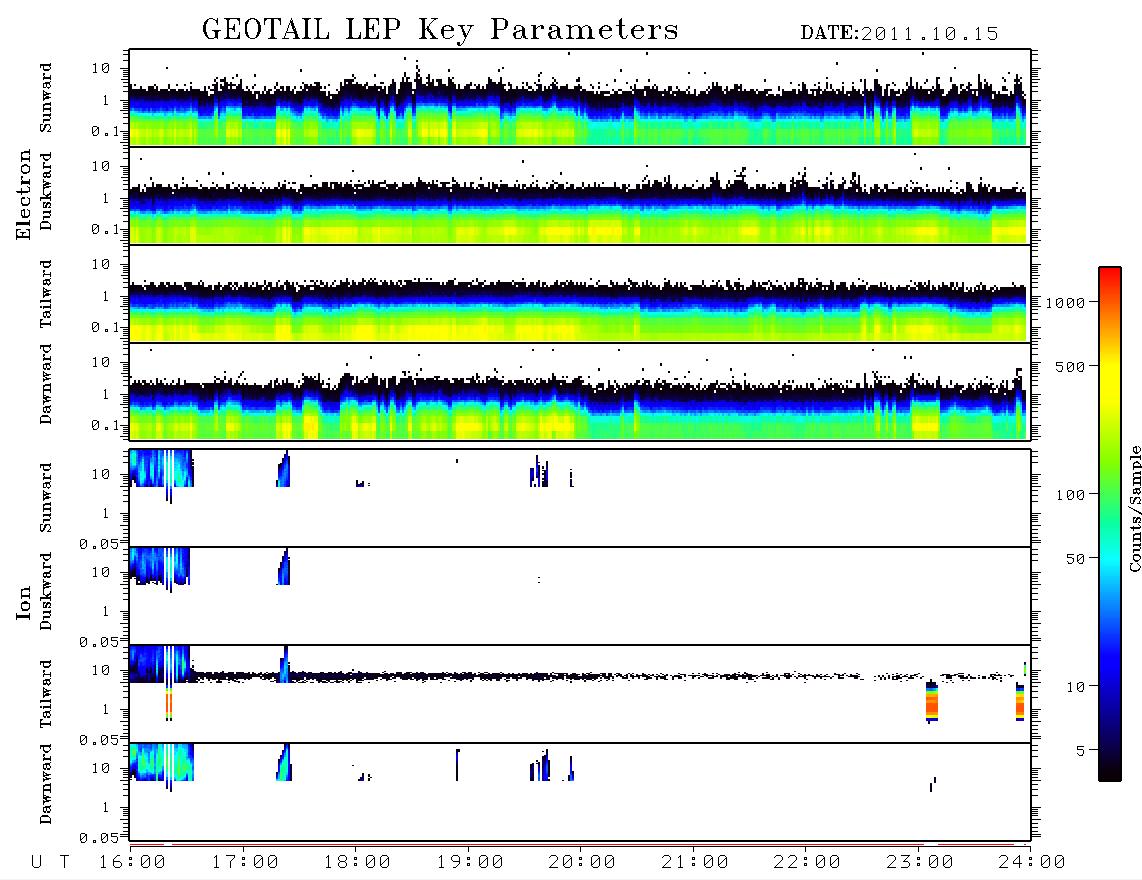This screenshot has width=1142, height=880.
Task: Click the 50 colorbar tick value
Action: coord(1076,559)
